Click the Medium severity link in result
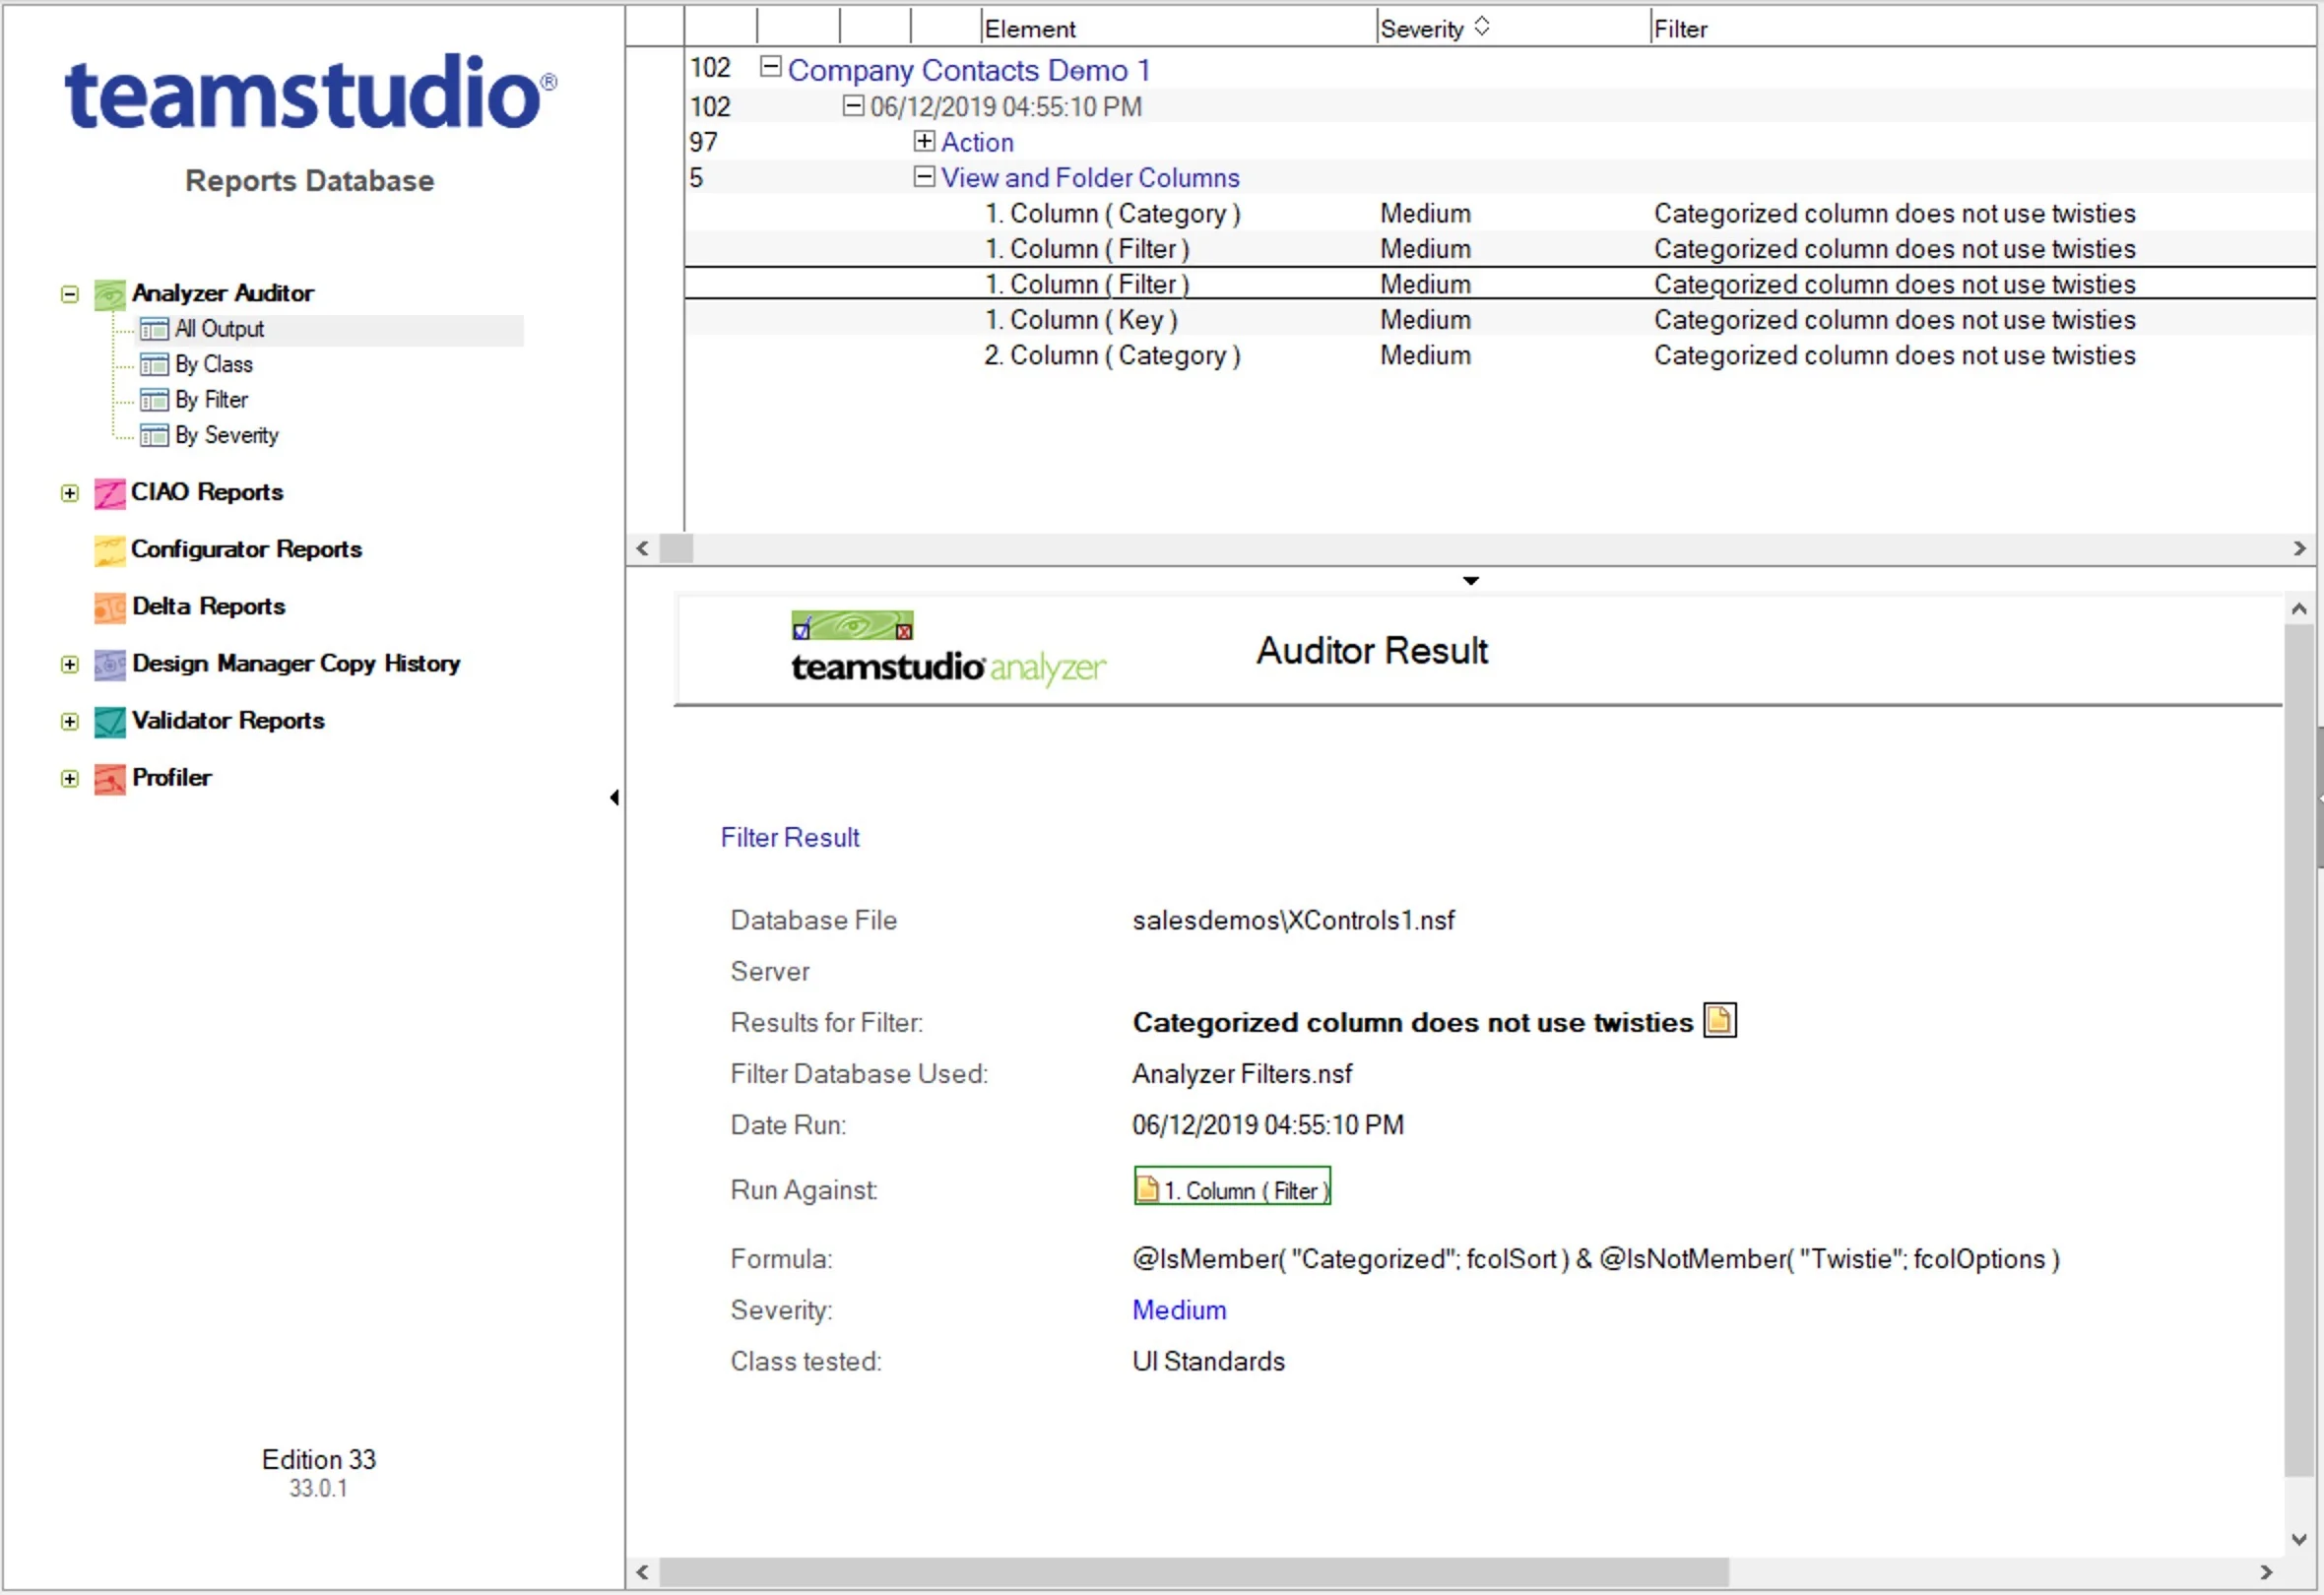The image size is (2324, 1595). pos(1179,1309)
